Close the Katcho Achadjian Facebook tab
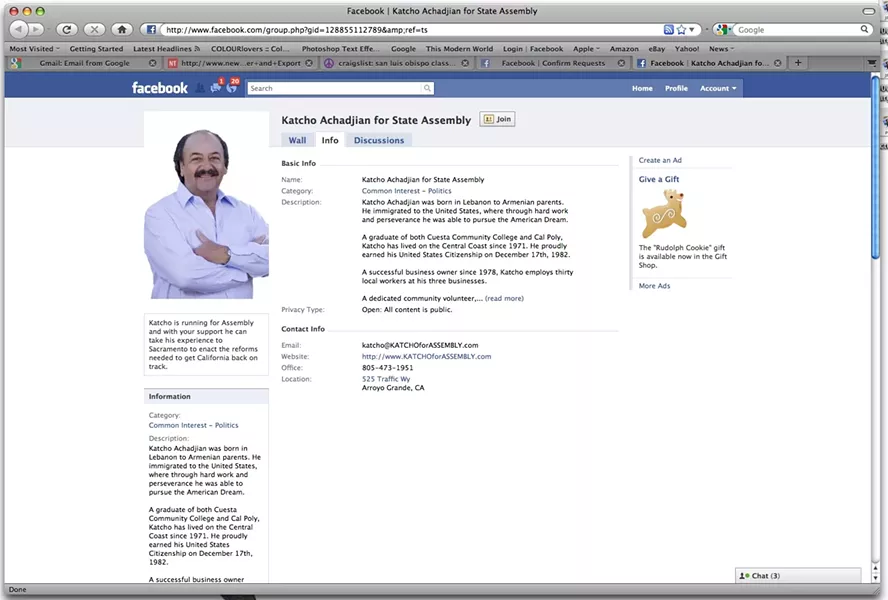 tap(778, 63)
